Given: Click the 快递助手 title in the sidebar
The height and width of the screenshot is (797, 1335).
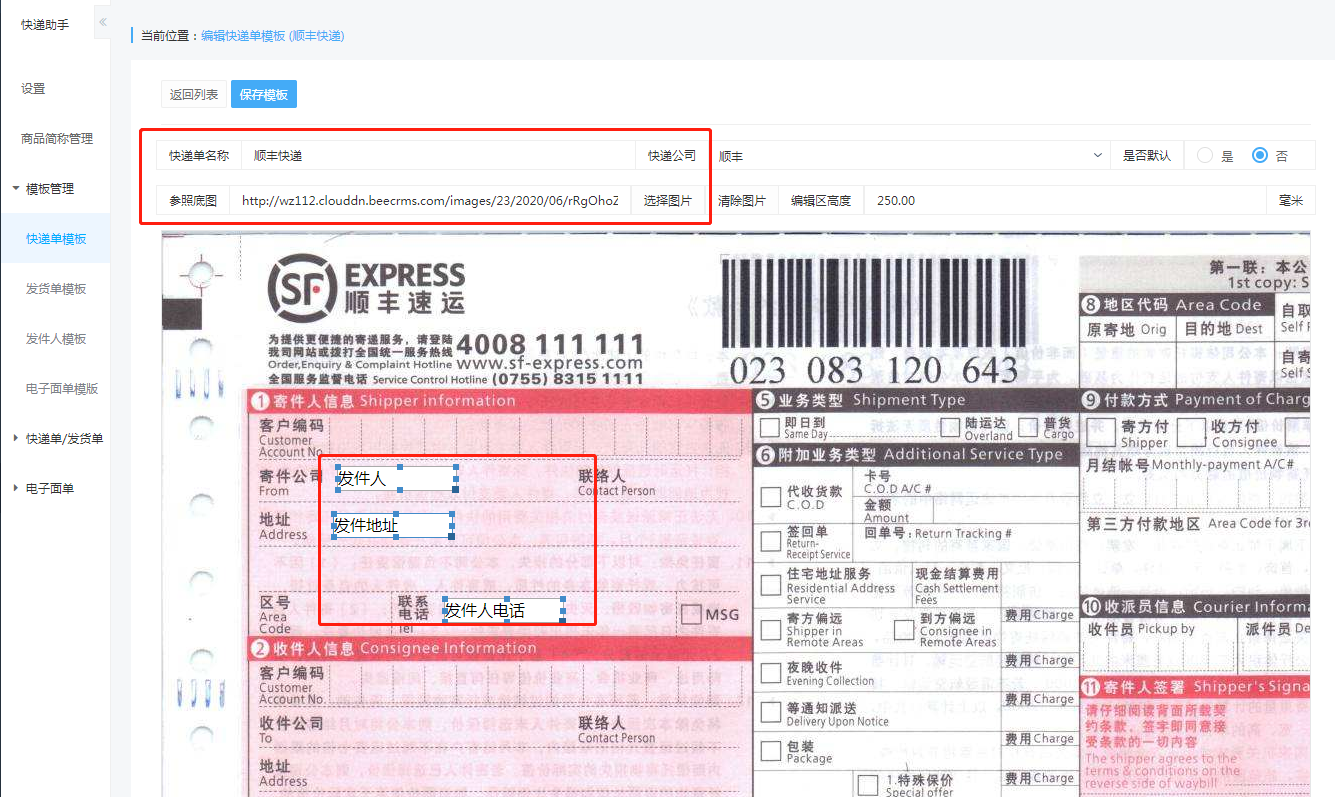Looking at the screenshot, I should pos(45,24).
